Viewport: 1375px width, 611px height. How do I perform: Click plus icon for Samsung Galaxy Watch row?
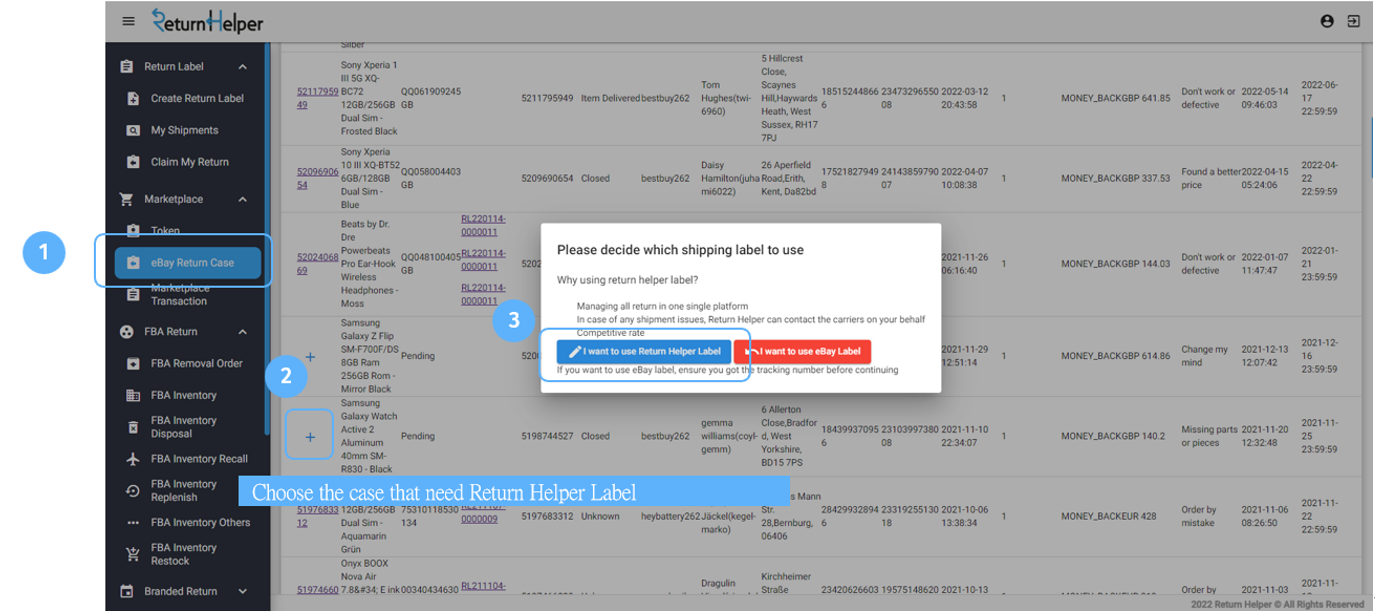[310, 437]
